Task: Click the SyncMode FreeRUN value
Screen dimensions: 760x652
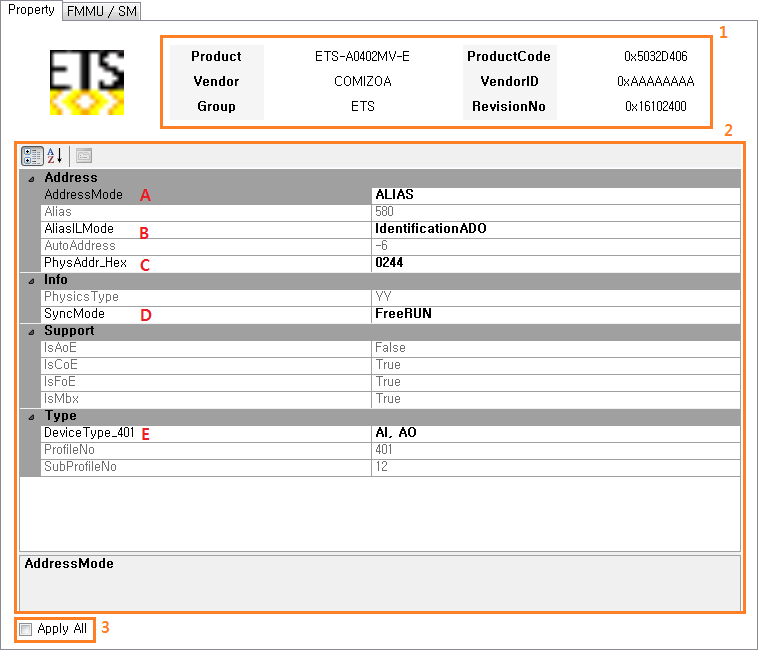Action: 555,314
